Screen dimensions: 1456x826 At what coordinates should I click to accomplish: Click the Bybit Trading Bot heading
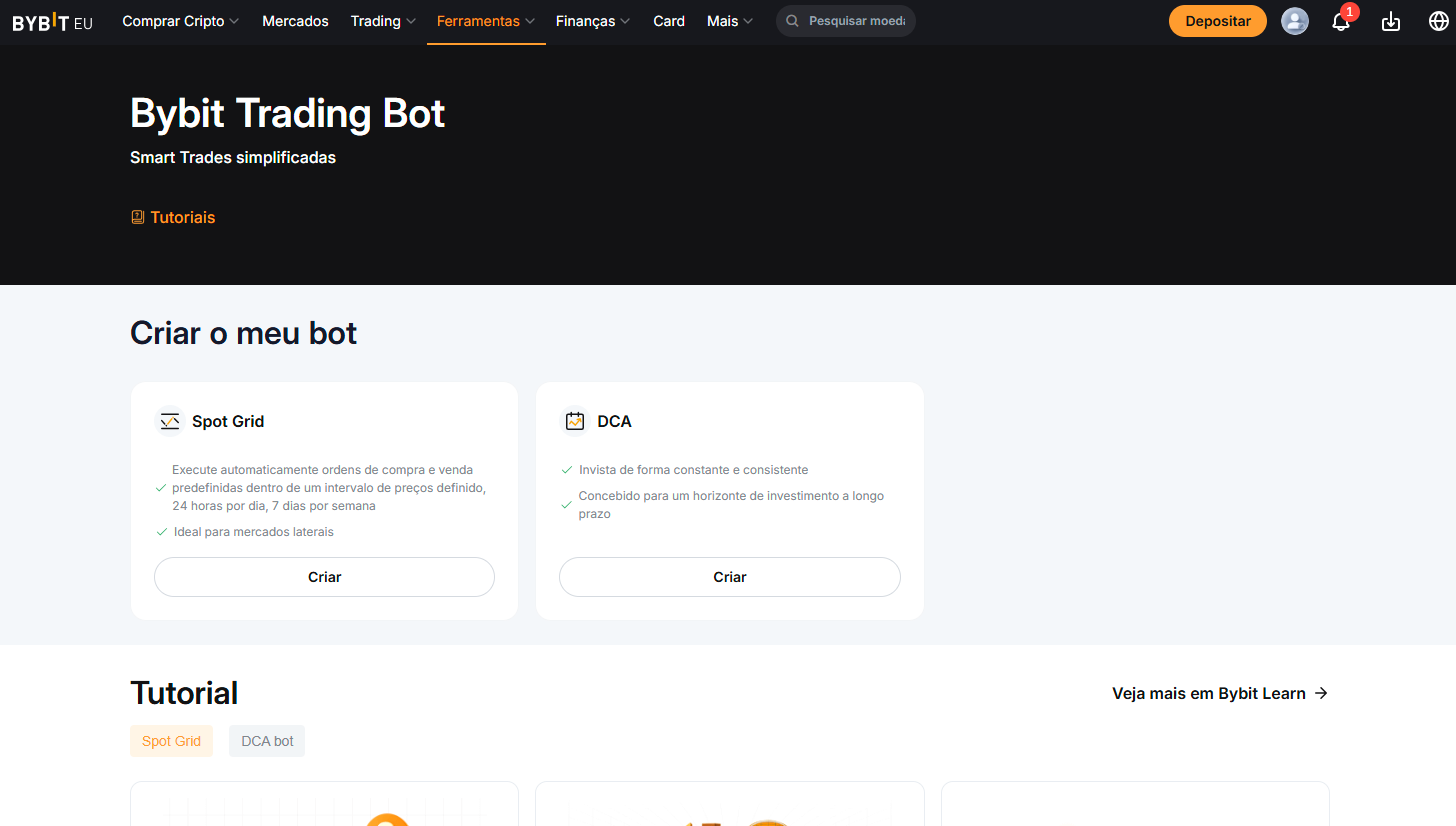pyautogui.click(x=288, y=114)
